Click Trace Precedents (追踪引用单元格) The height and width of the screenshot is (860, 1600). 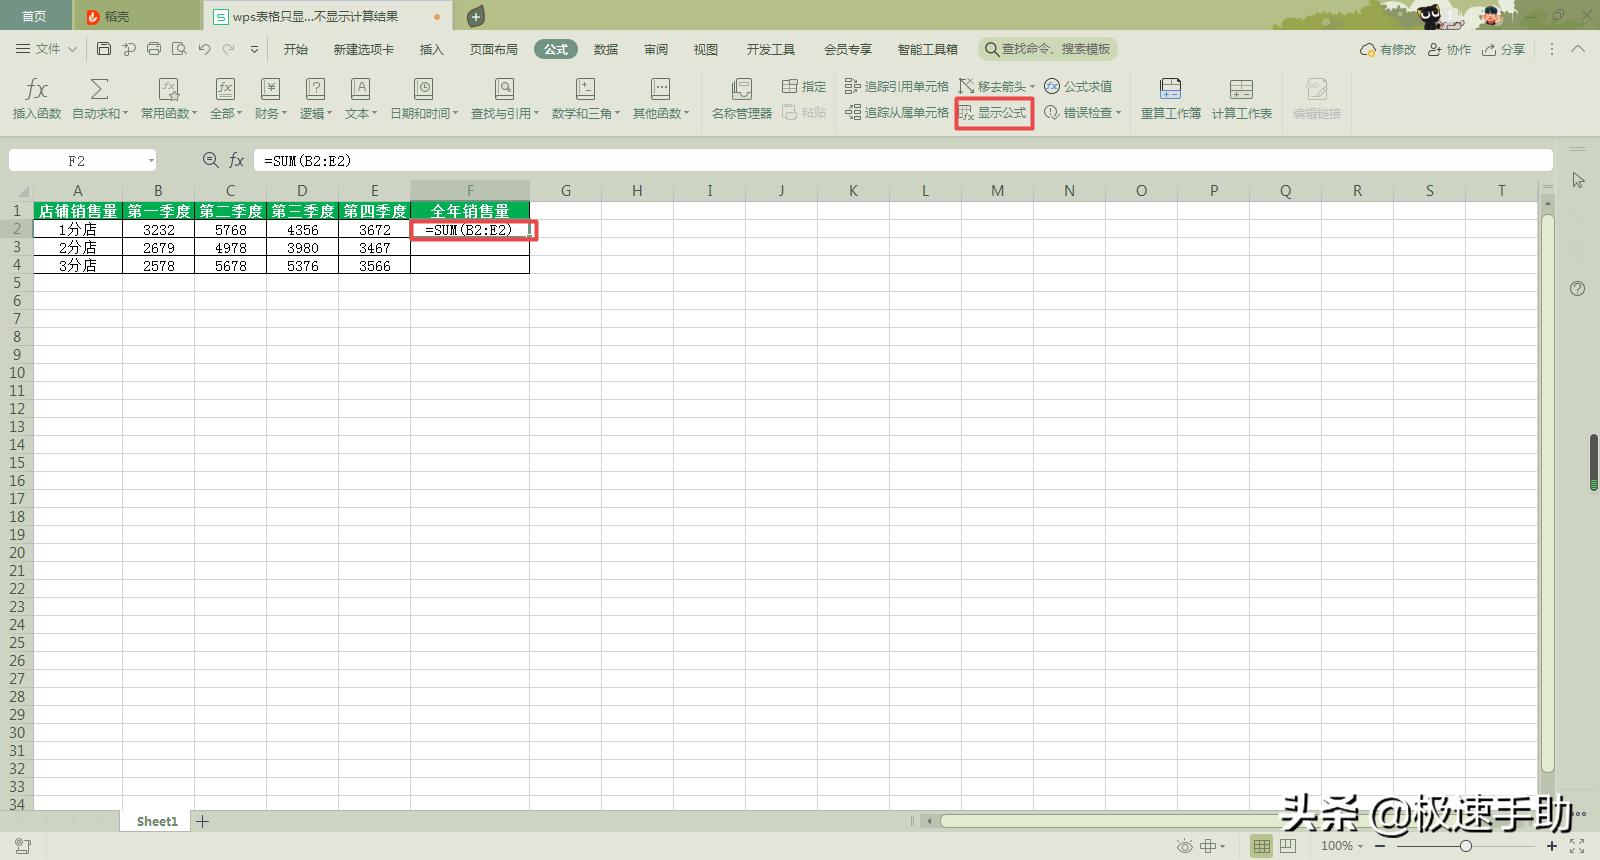[x=896, y=86]
